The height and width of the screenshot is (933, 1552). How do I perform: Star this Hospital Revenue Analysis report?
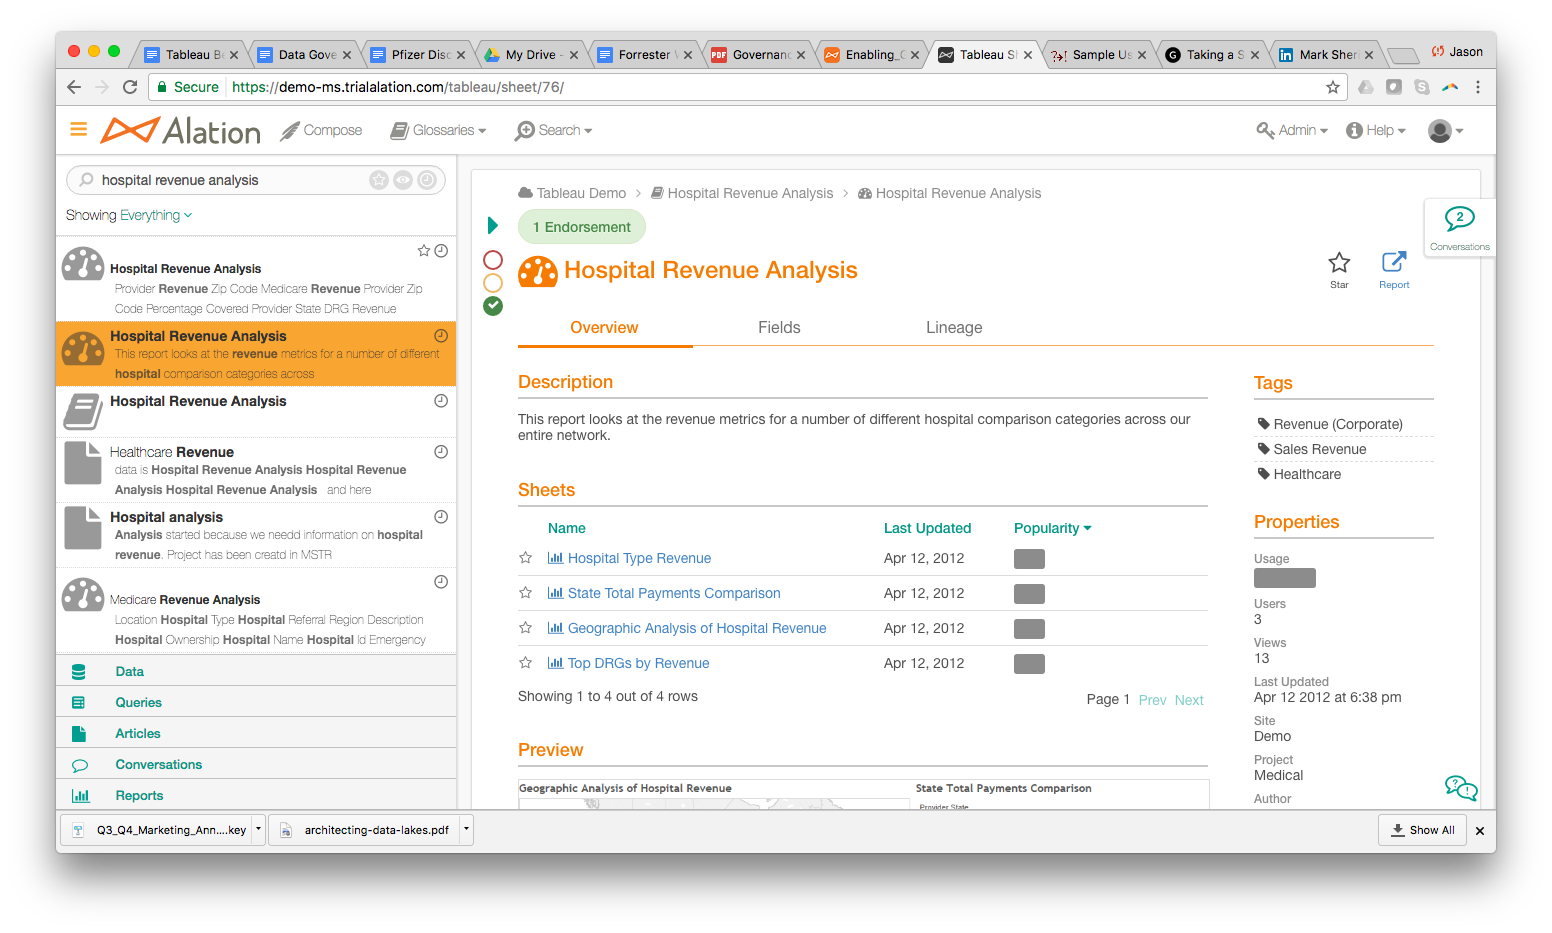[1339, 269]
